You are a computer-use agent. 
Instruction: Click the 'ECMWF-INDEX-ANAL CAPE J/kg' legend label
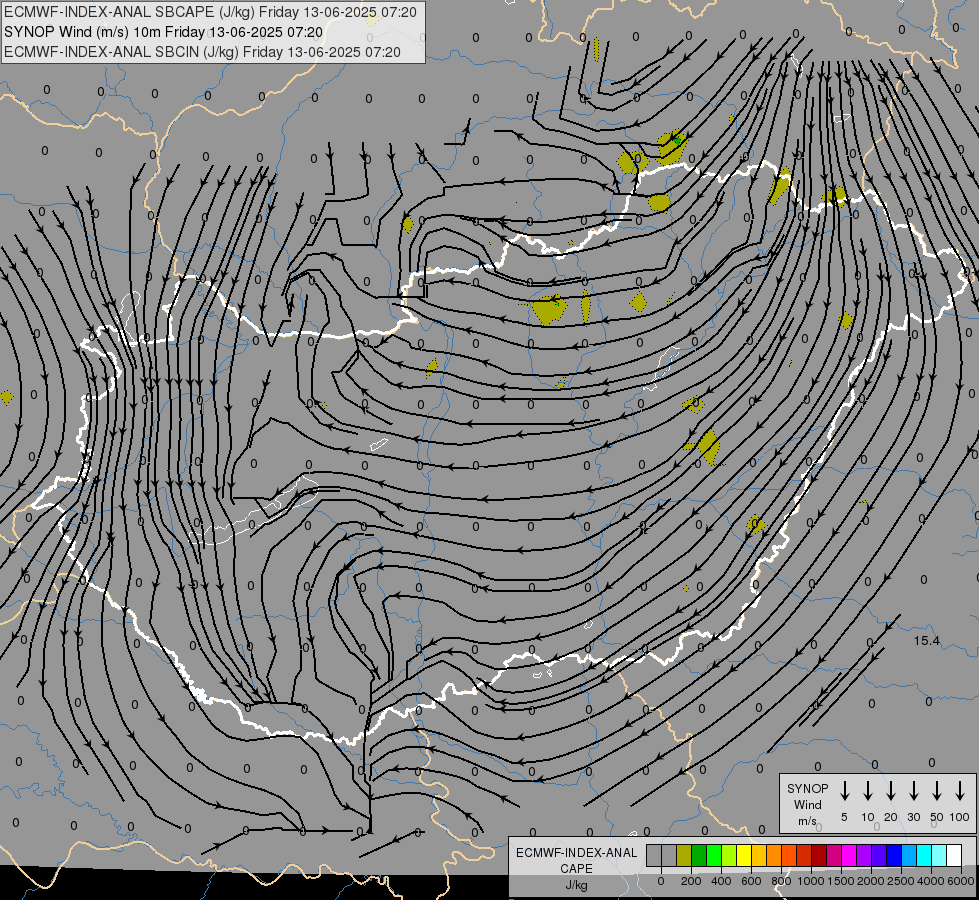click(x=576, y=869)
